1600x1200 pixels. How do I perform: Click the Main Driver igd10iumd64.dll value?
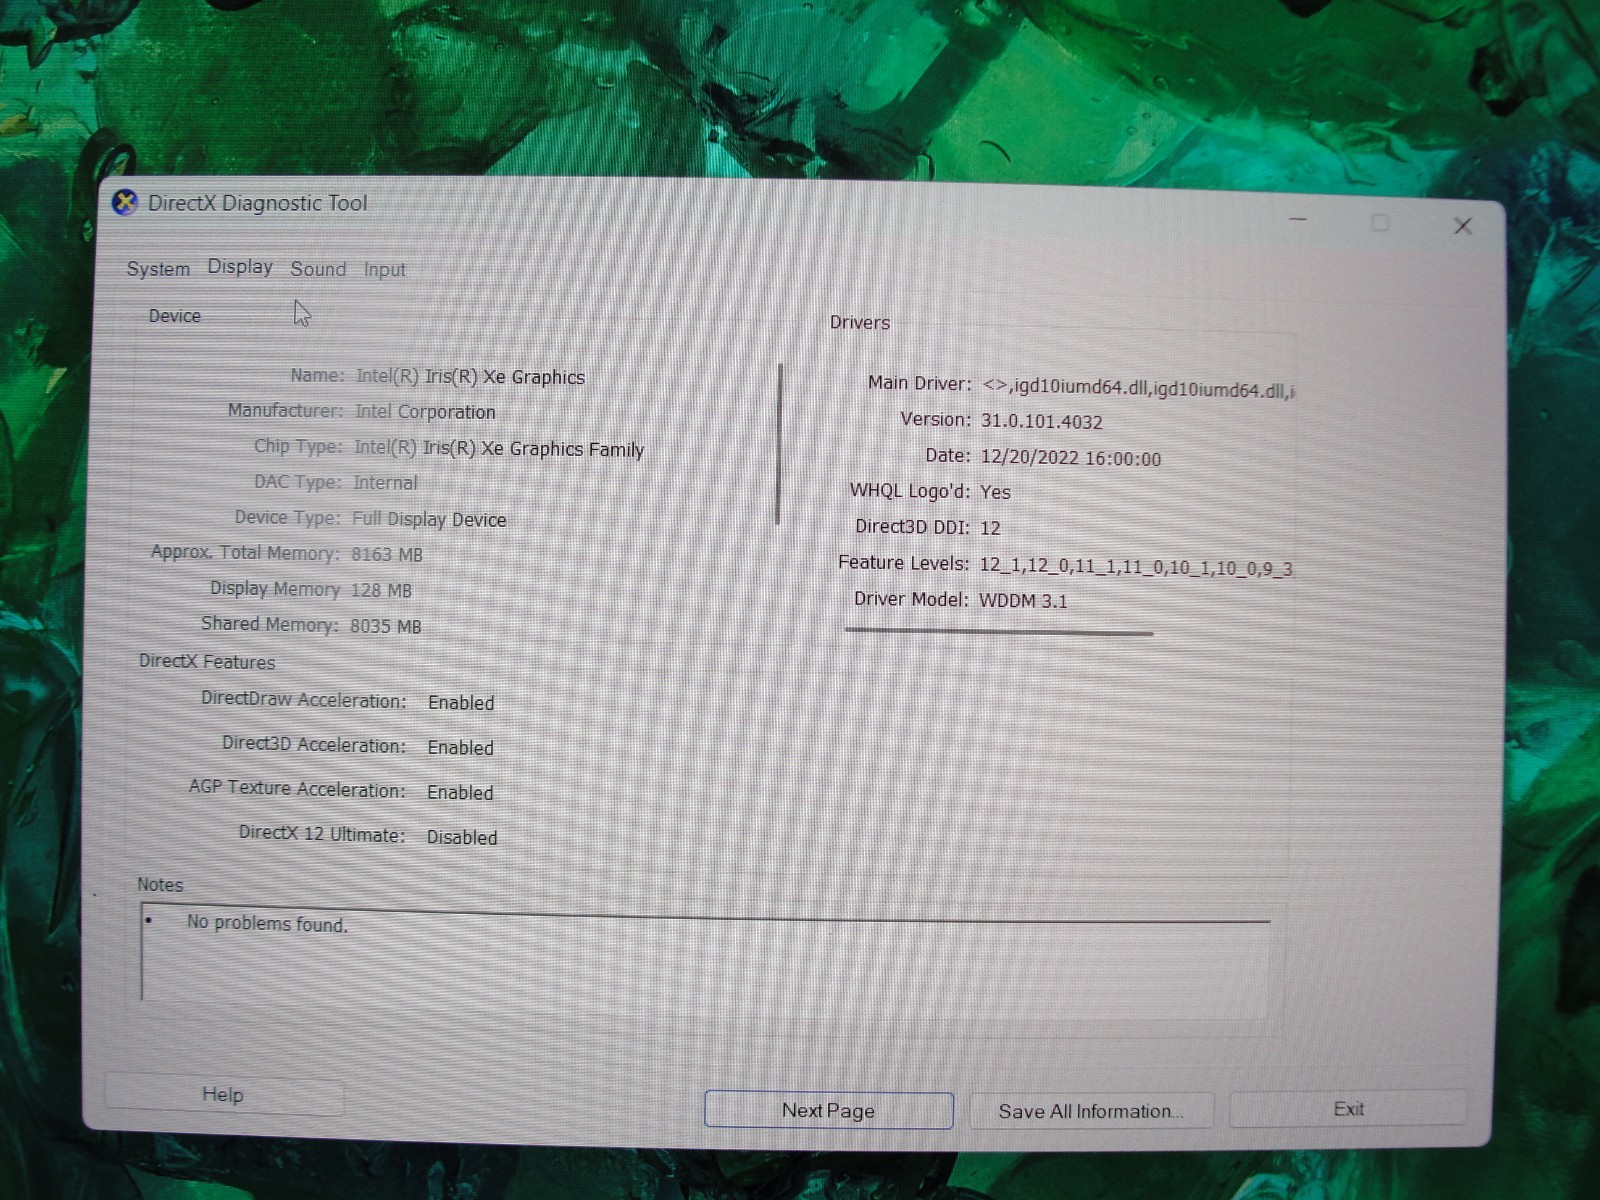click(1138, 389)
